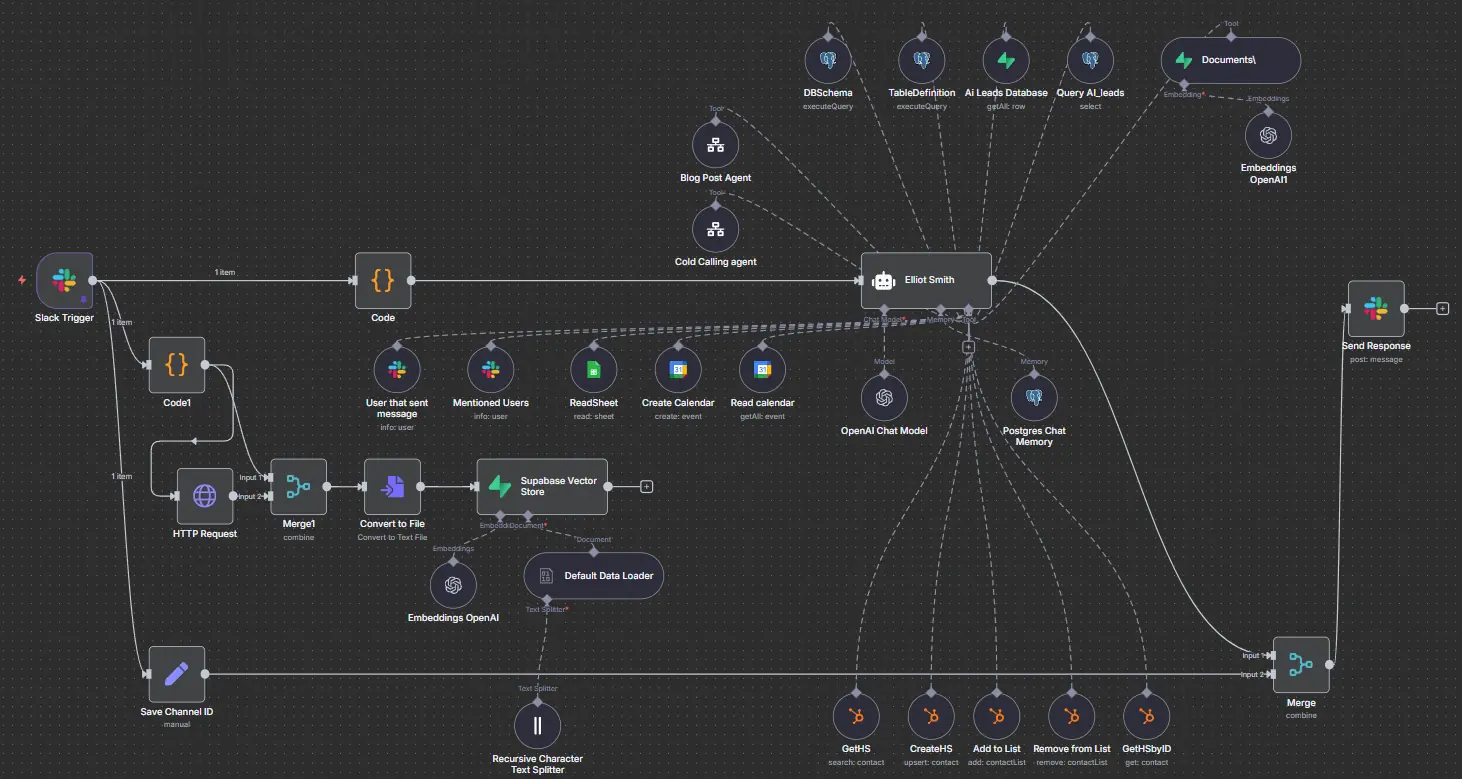The width and height of the screenshot is (1462, 779).
Task: Select the OpenAI Chat Model node
Action: click(x=884, y=398)
